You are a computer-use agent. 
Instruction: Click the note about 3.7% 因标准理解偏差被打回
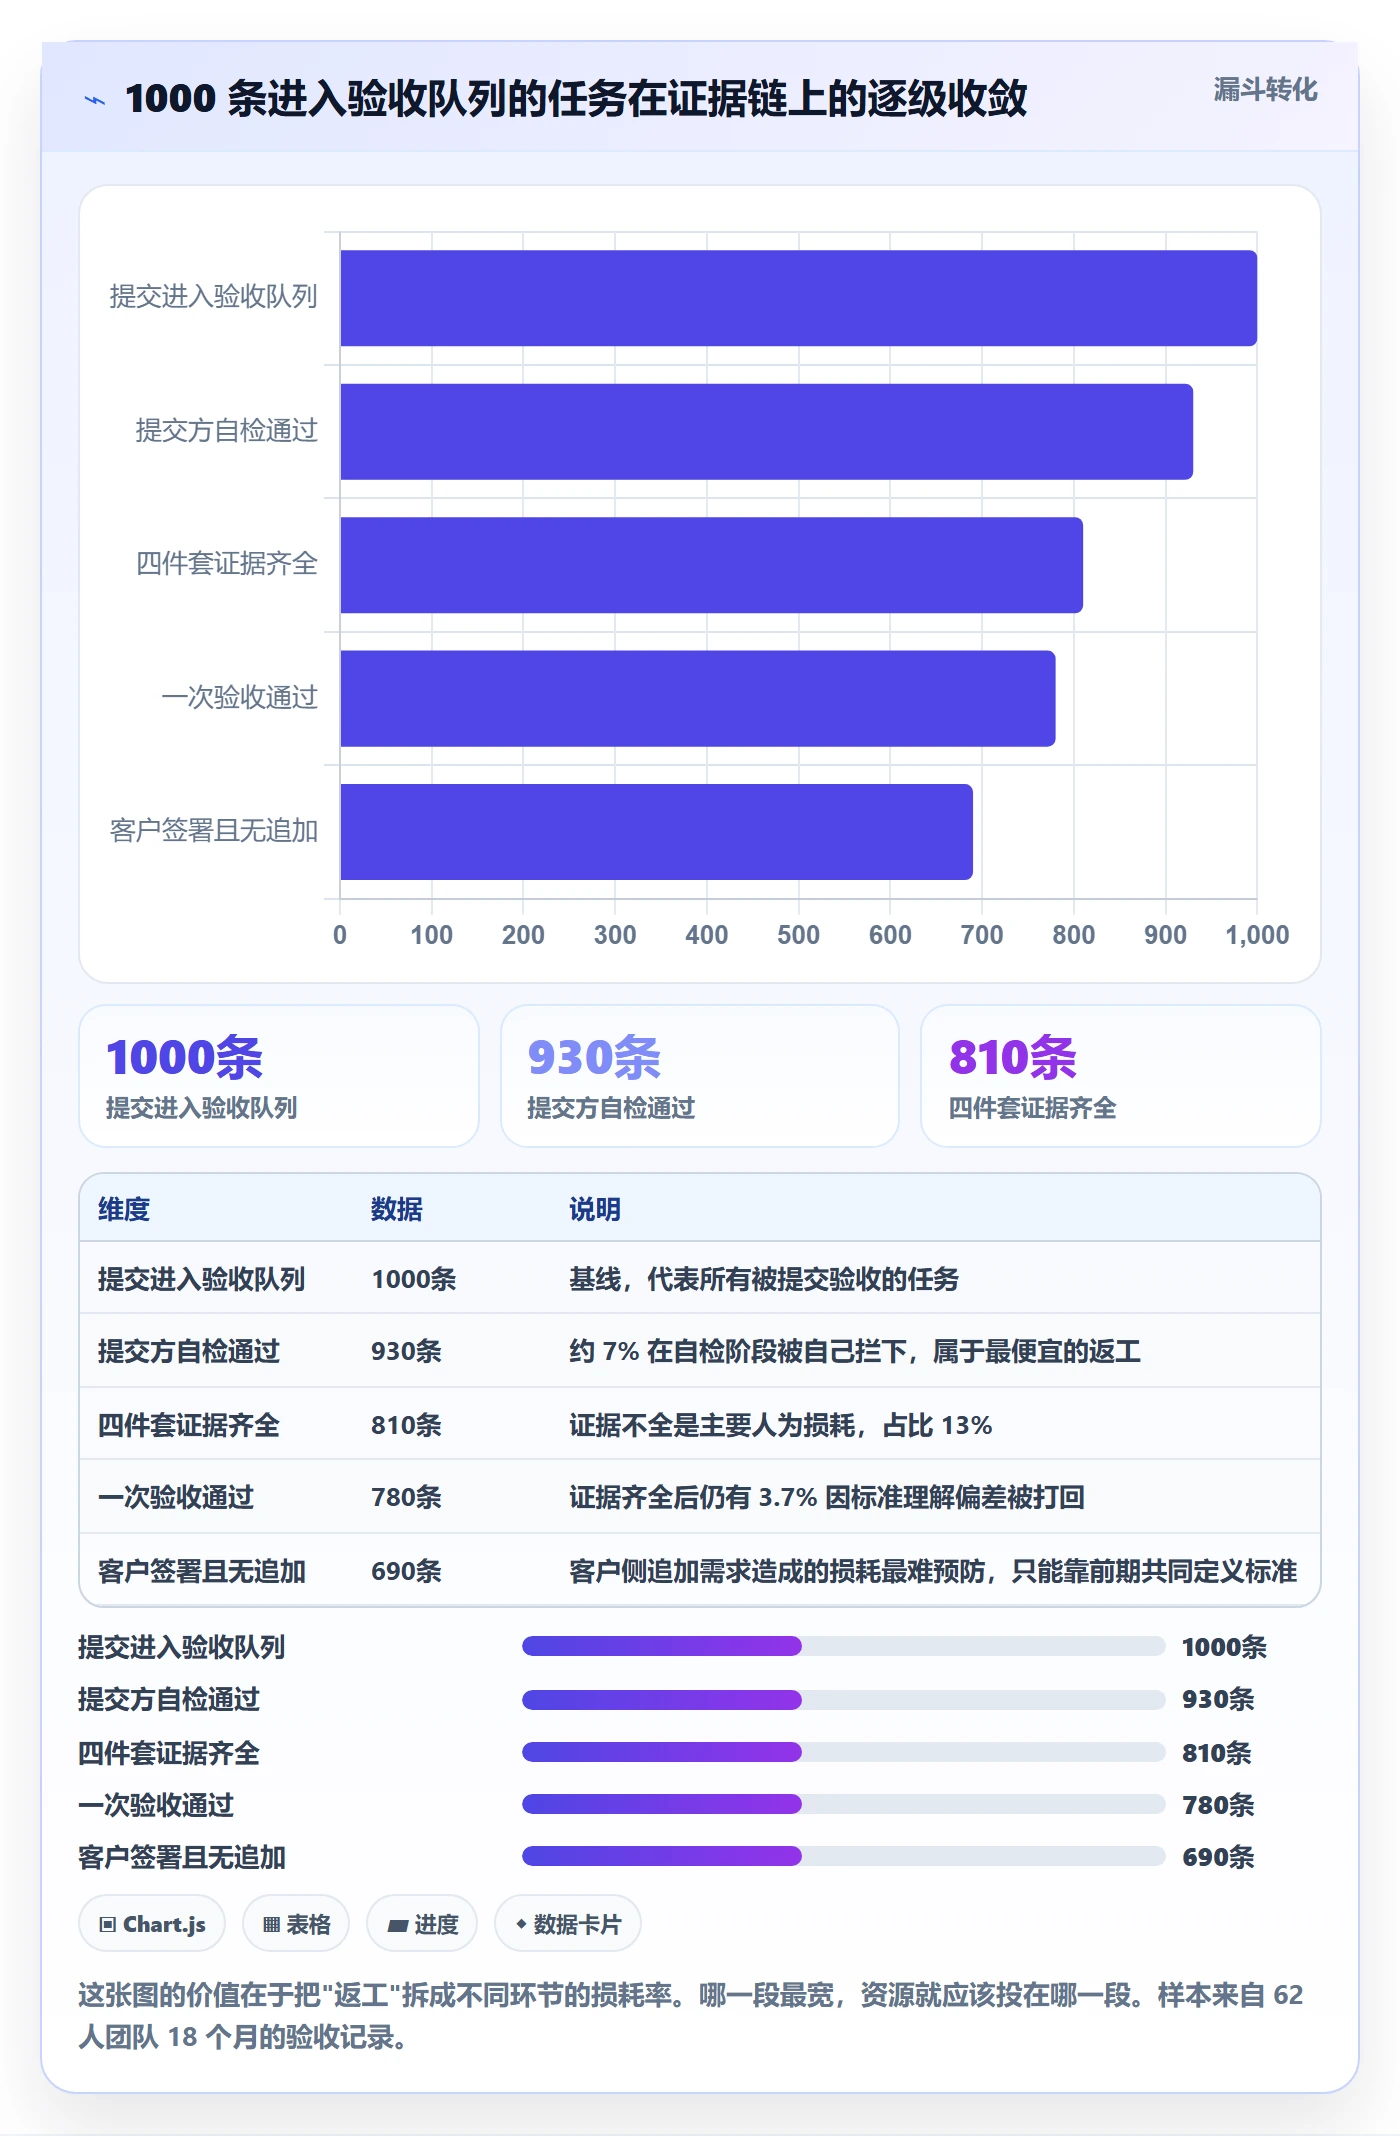tap(827, 1497)
